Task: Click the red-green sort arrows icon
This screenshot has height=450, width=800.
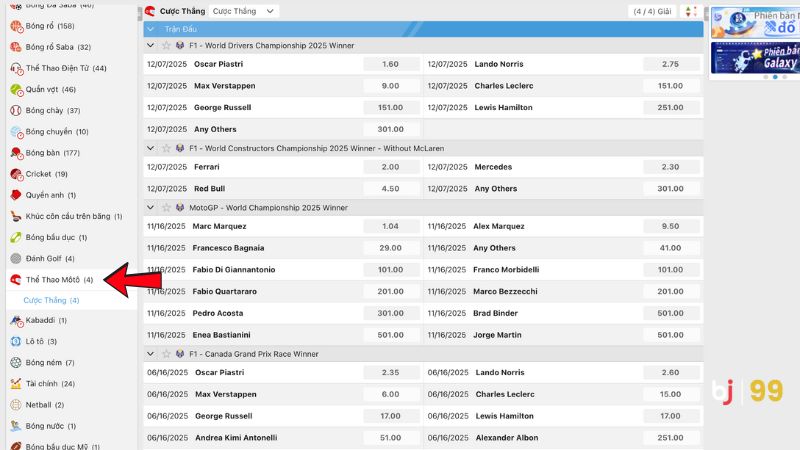Action: click(x=691, y=11)
